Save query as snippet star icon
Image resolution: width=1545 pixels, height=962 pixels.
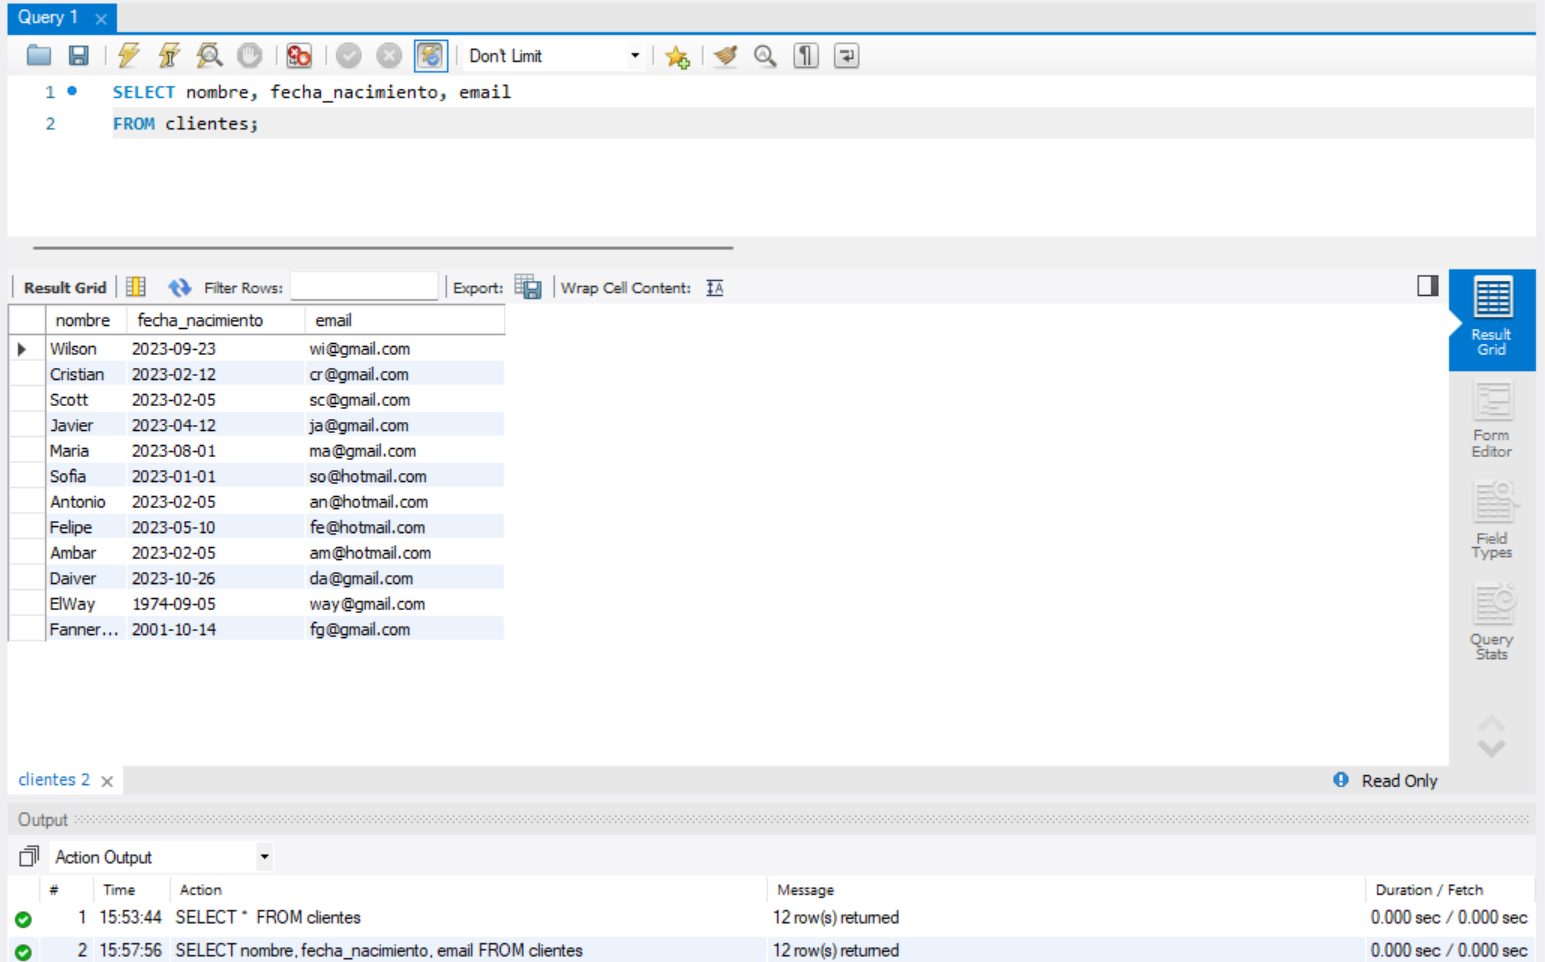click(677, 57)
